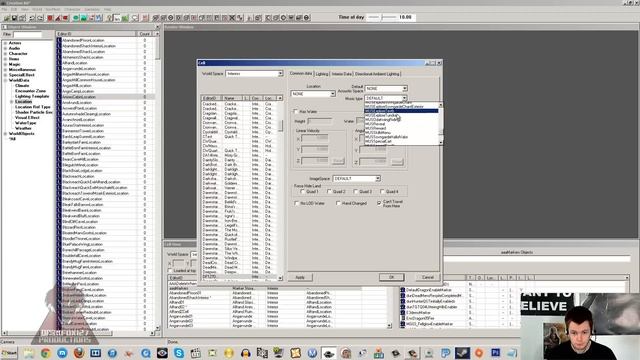640x360 pixels.
Task: Open Skype from the taskbar
Action: [x=179, y=353]
